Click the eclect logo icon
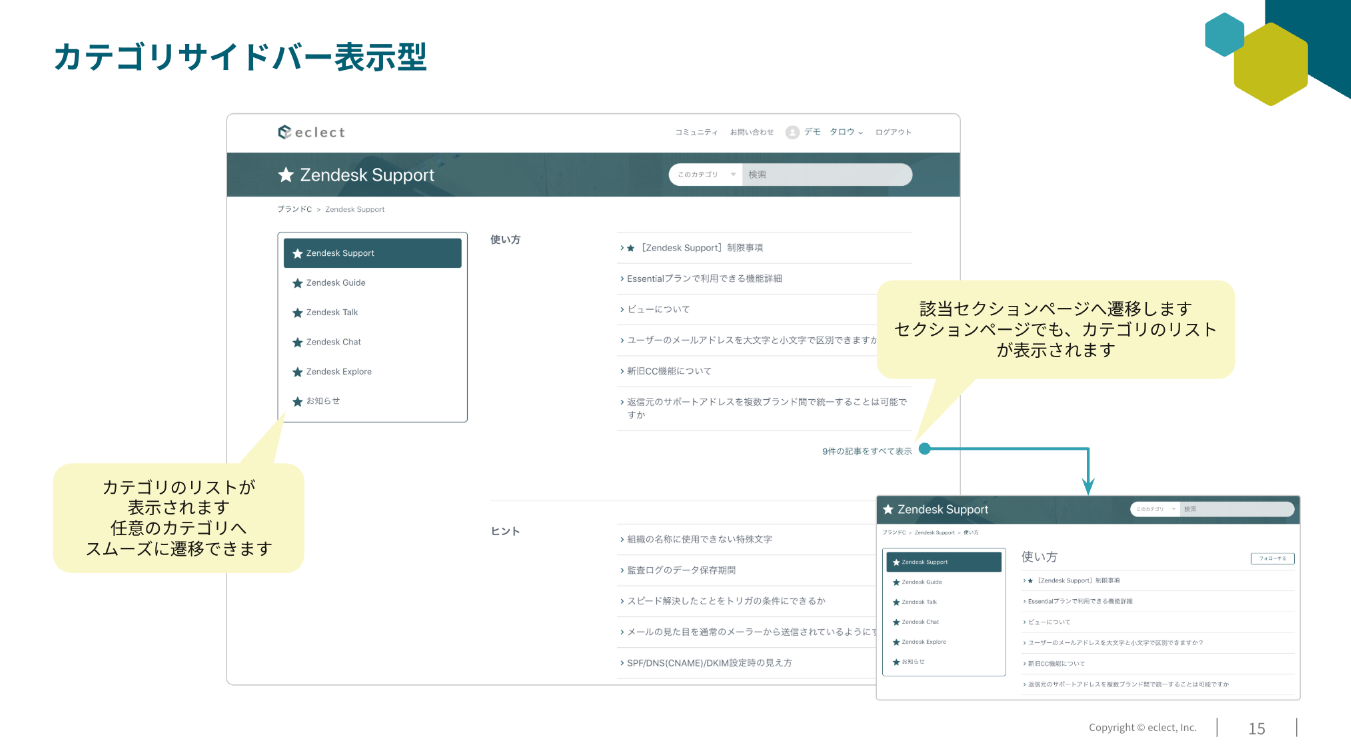 (284, 132)
